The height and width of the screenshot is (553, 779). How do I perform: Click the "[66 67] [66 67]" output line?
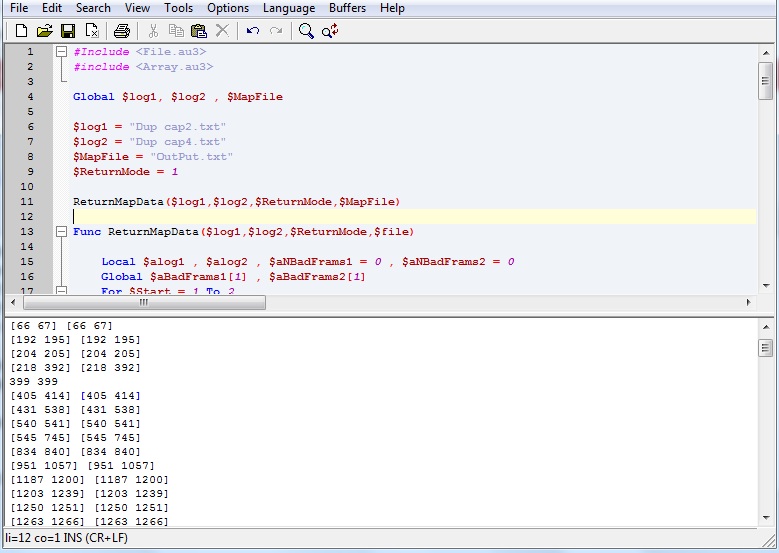coord(62,325)
